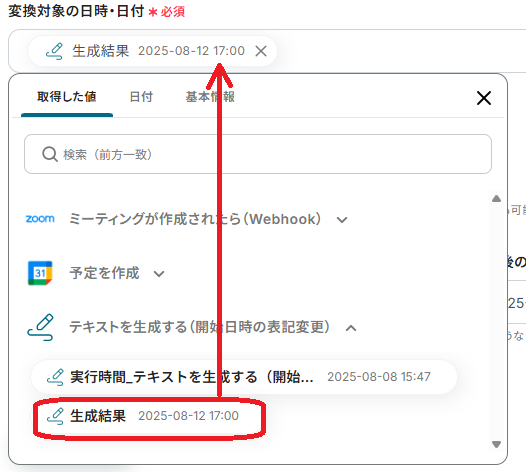
Task: Open the 基本情報 tab
Action: [x=210, y=97]
